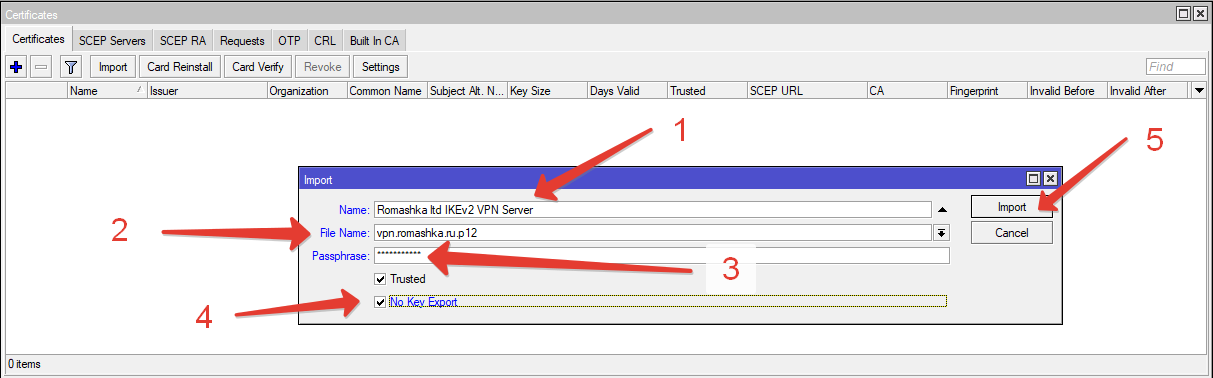Image resolution: width=1213 pixels, height=378 pixels.
Task: Sort by Name column header
Action: pos(107,90)
